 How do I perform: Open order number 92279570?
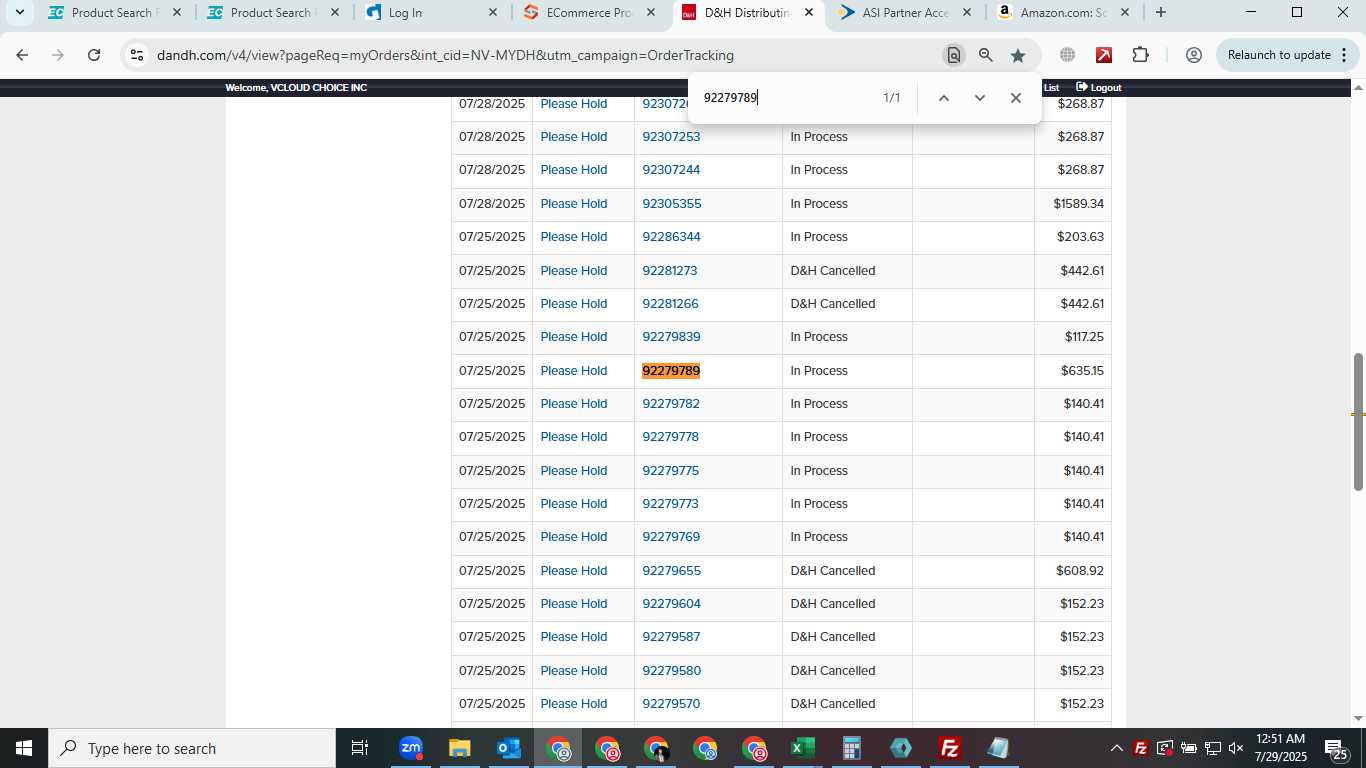point(671,704)
